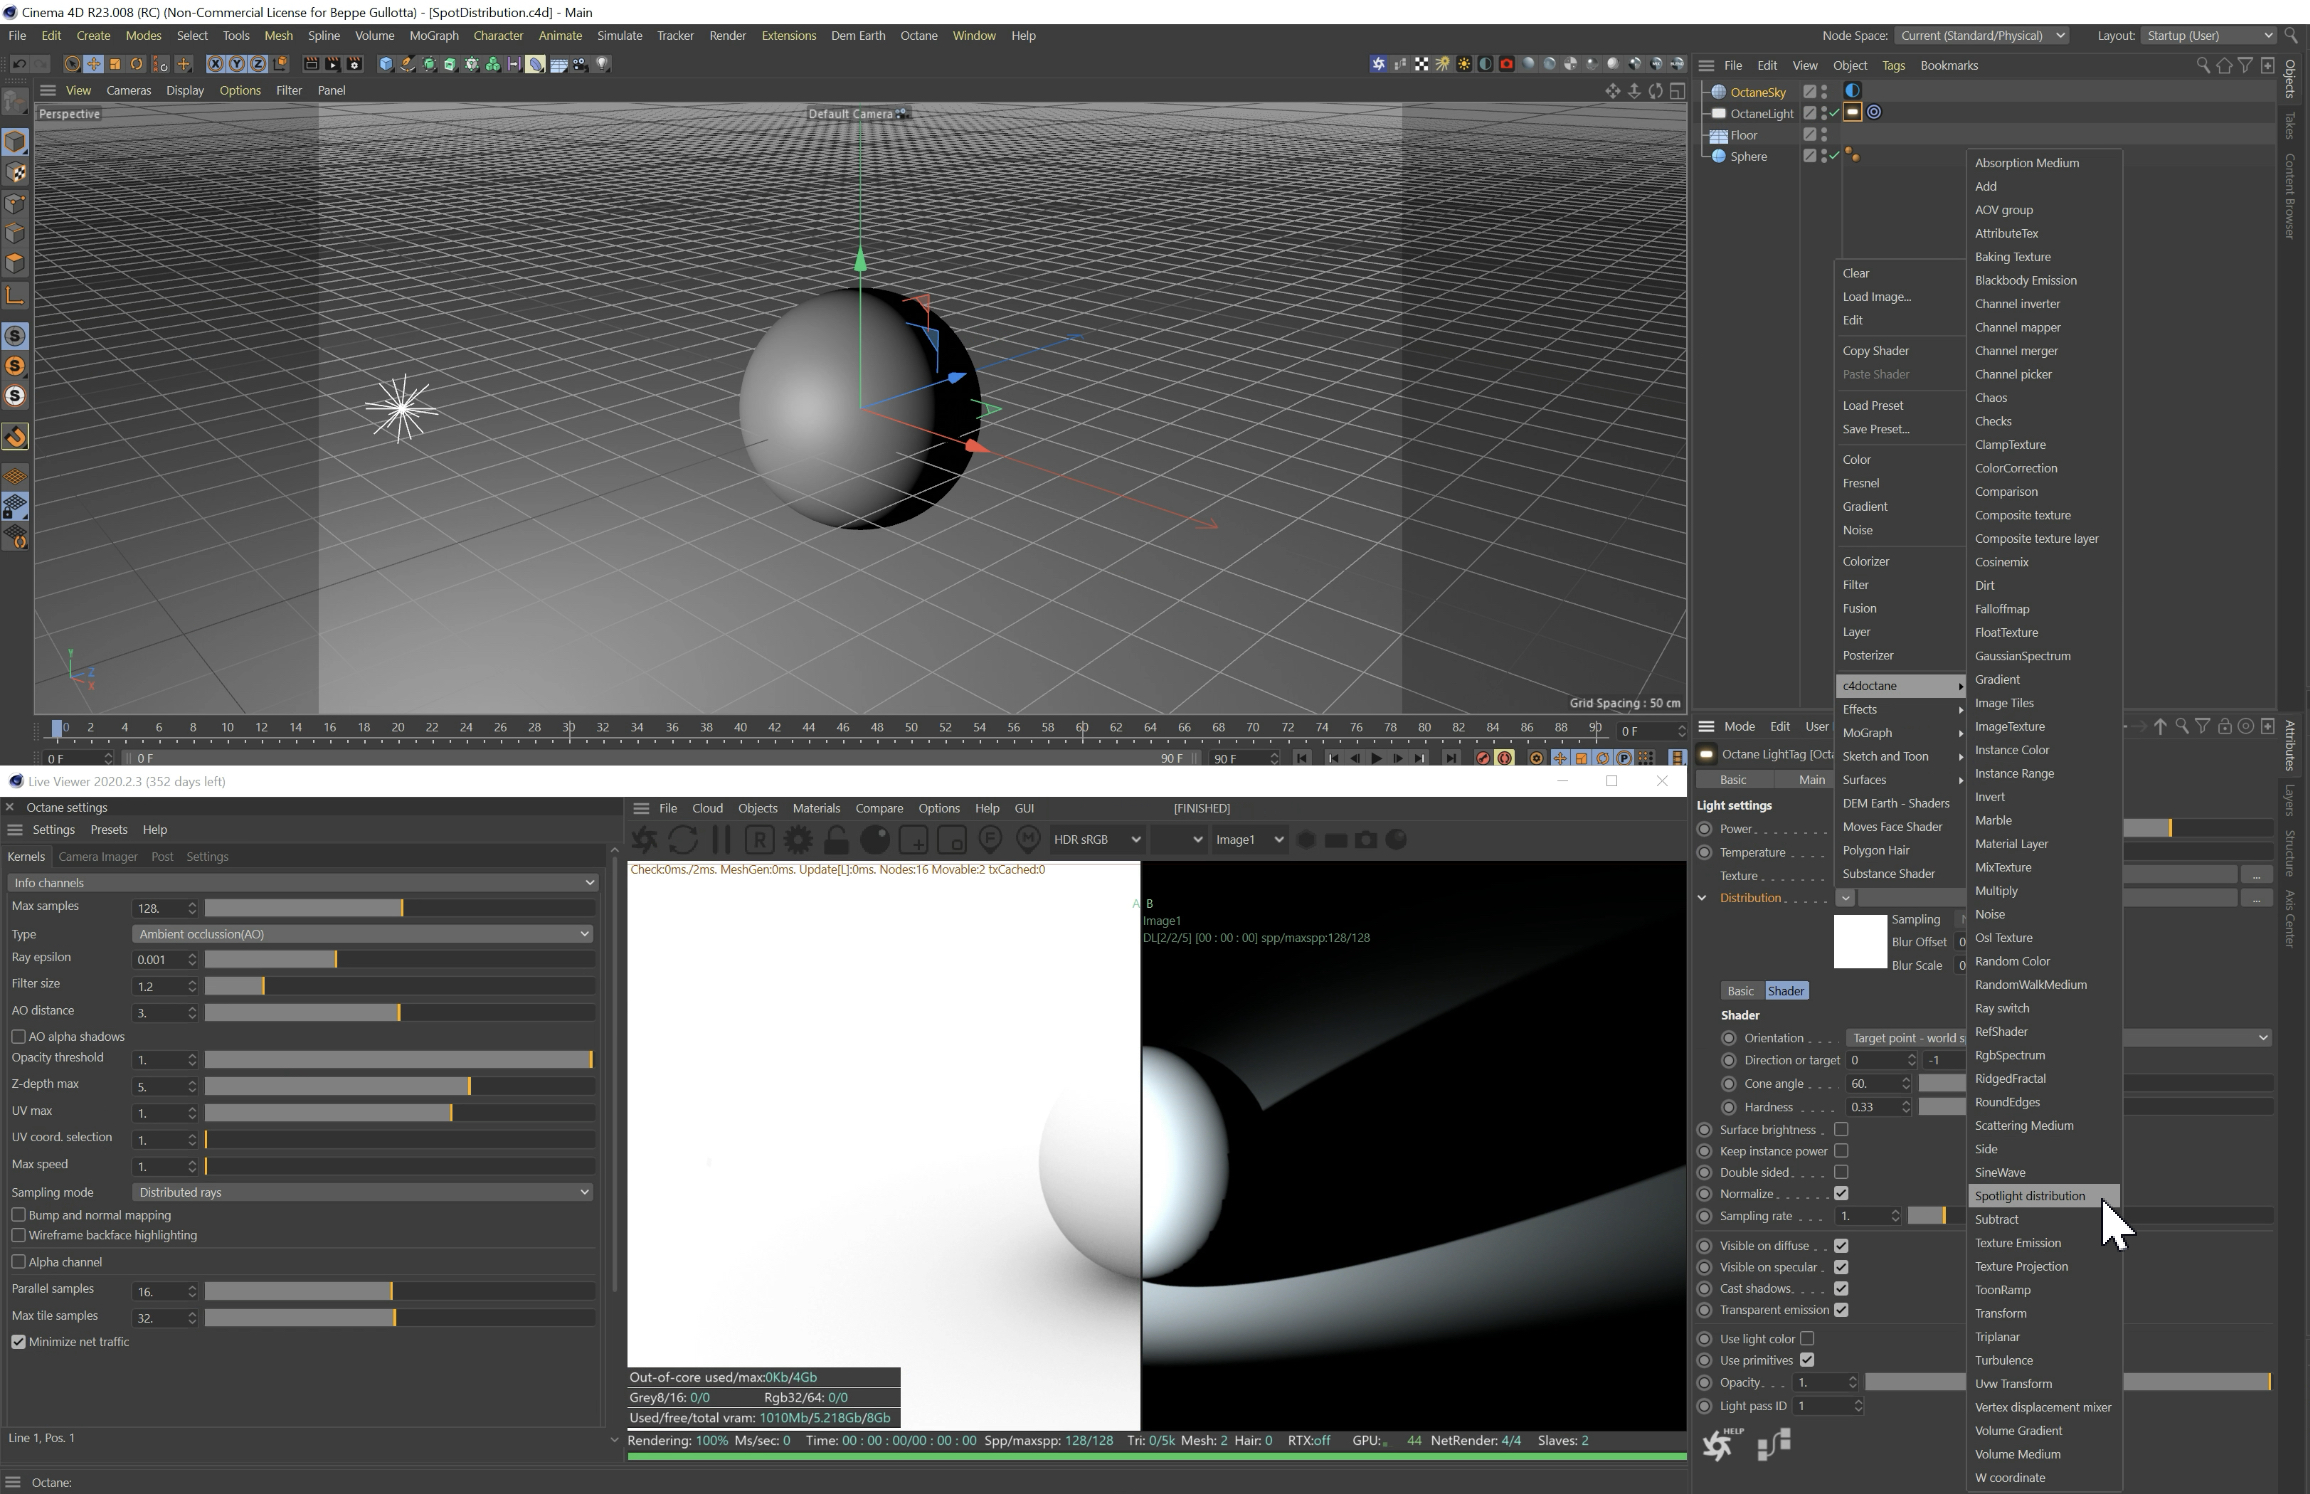Viewport: 2310px width, 1494px height.
Task: Pause render in Live Viewer
Action: tap(721, 840)
